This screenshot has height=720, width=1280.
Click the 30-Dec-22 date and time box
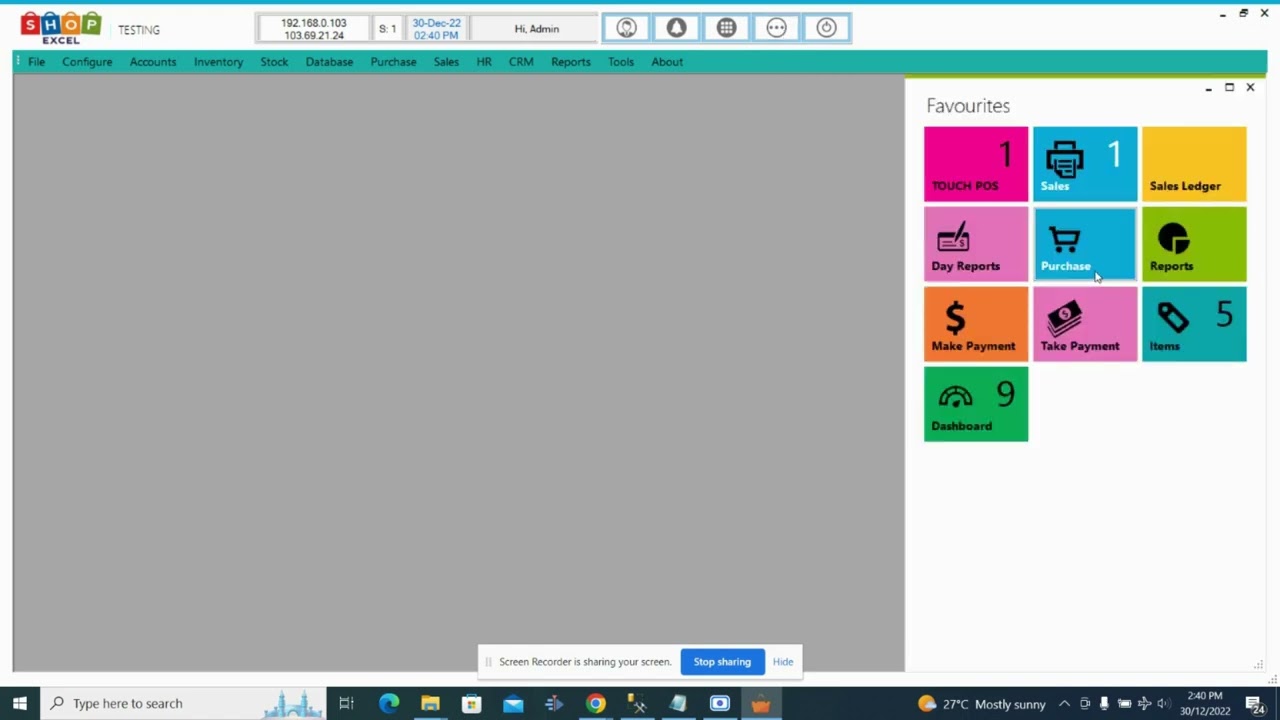[x=436, y=29]
